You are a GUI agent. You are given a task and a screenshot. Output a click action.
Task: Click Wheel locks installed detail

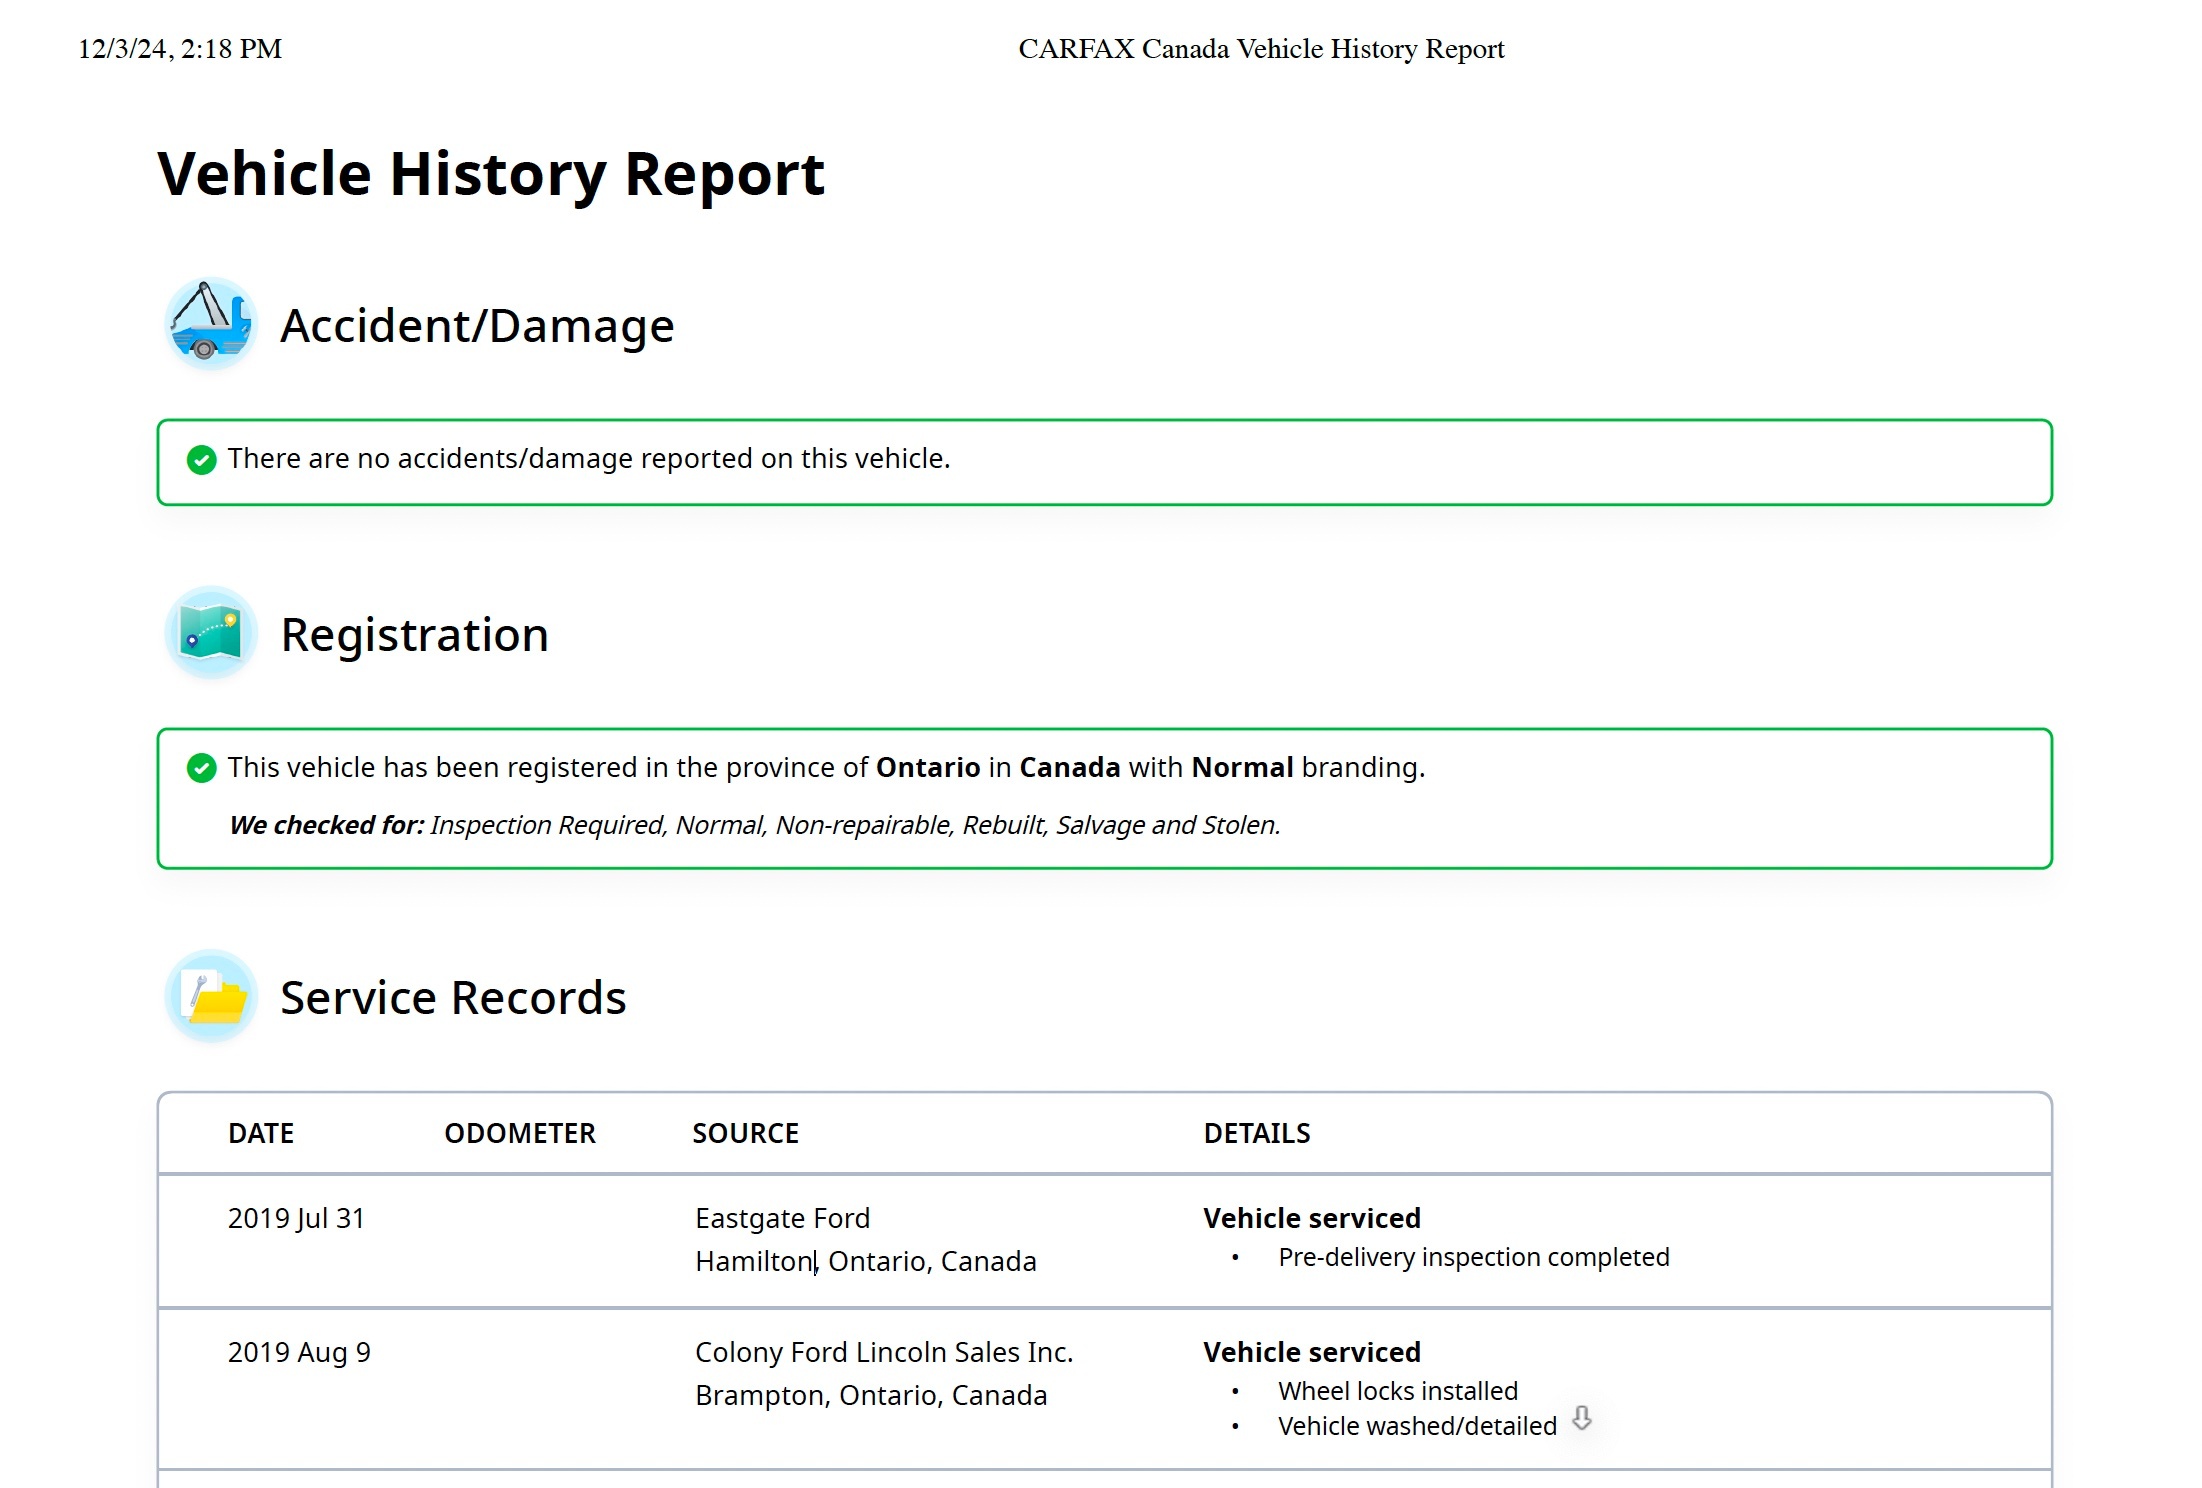tap(1398, 1391)
